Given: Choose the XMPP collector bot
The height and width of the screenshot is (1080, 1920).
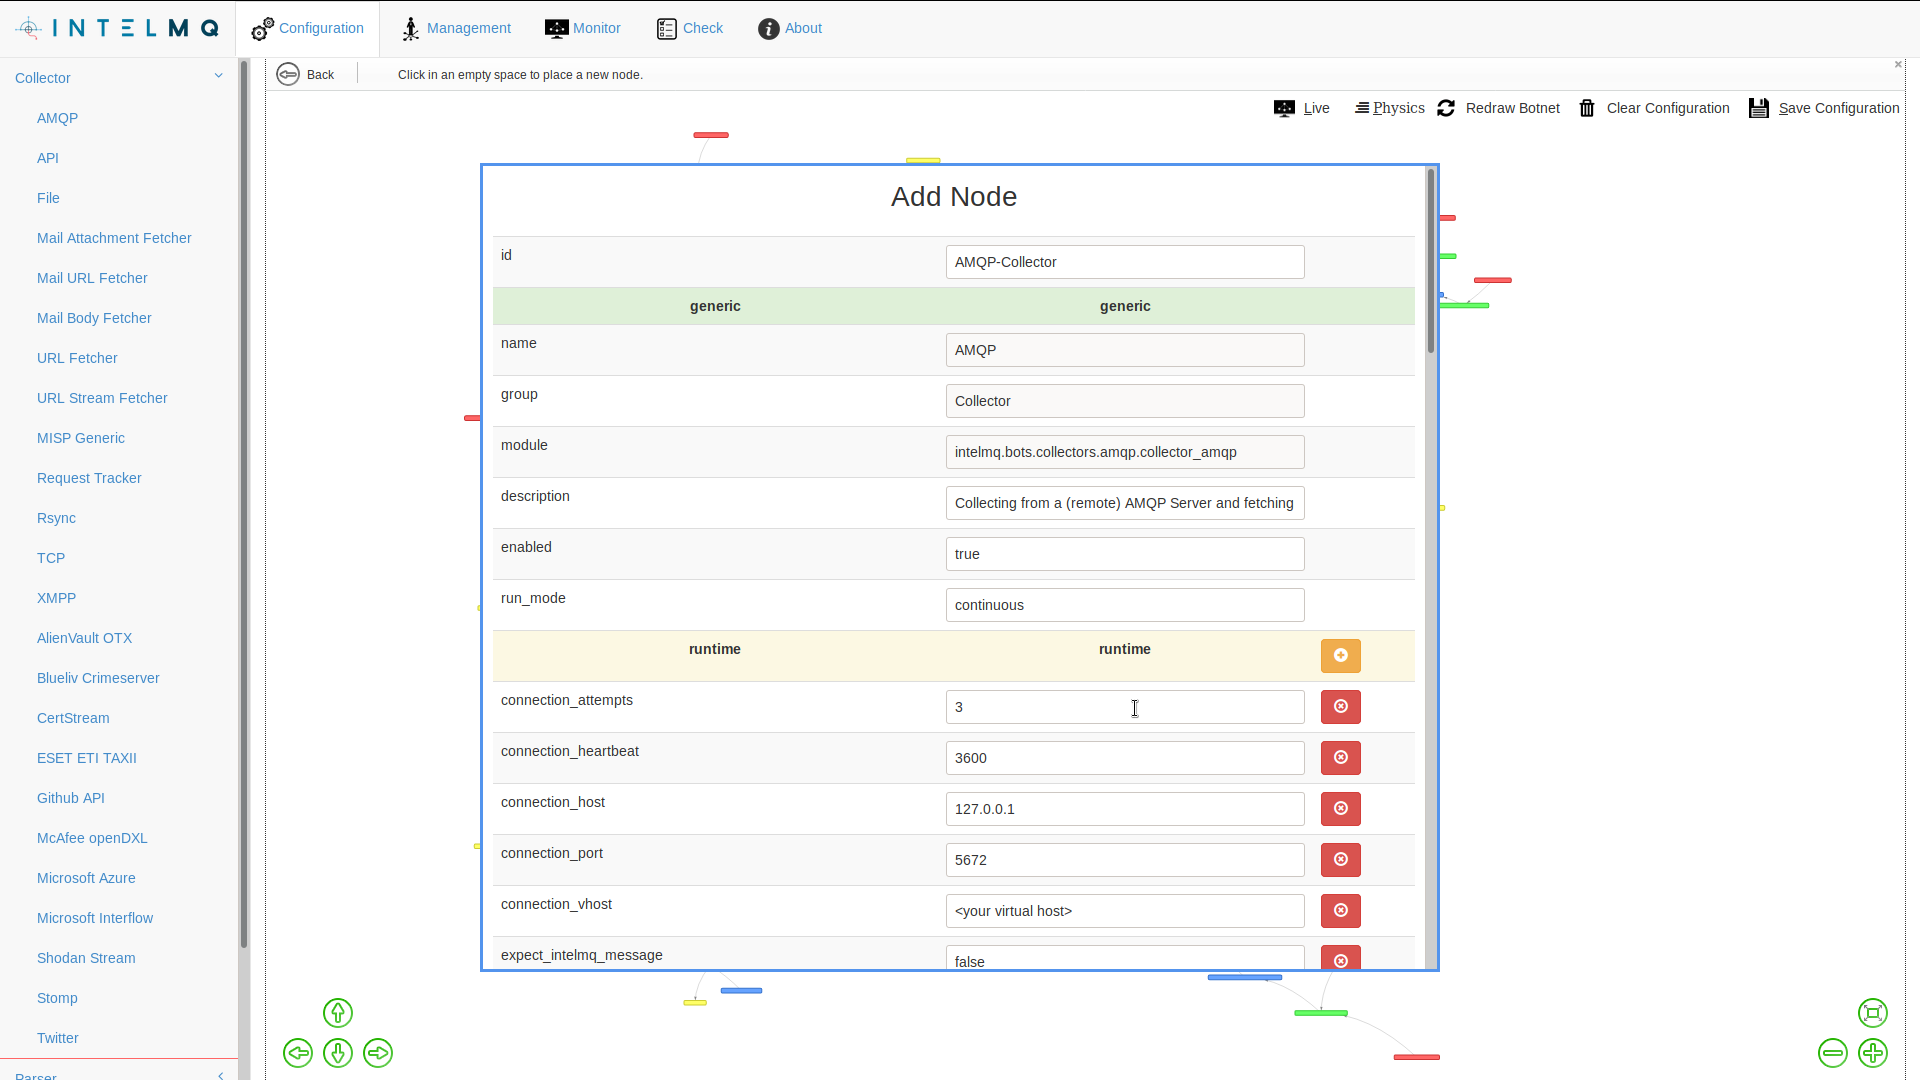Looking at the screenshot, I should [56, 598].
